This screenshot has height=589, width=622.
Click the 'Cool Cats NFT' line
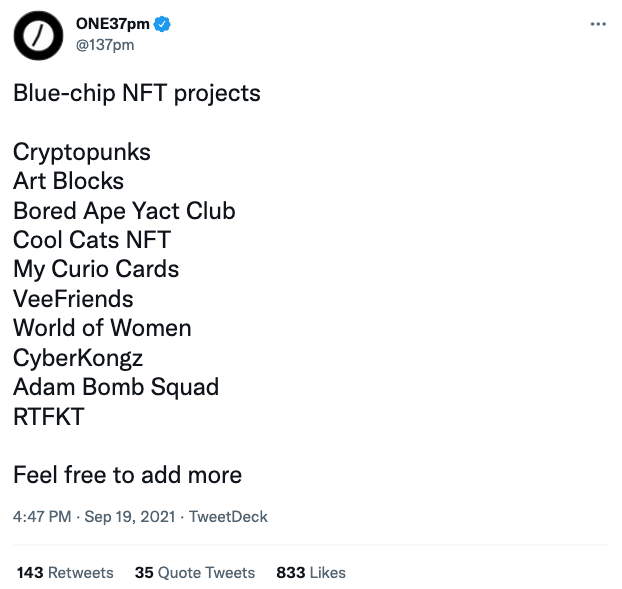(92, 240)
